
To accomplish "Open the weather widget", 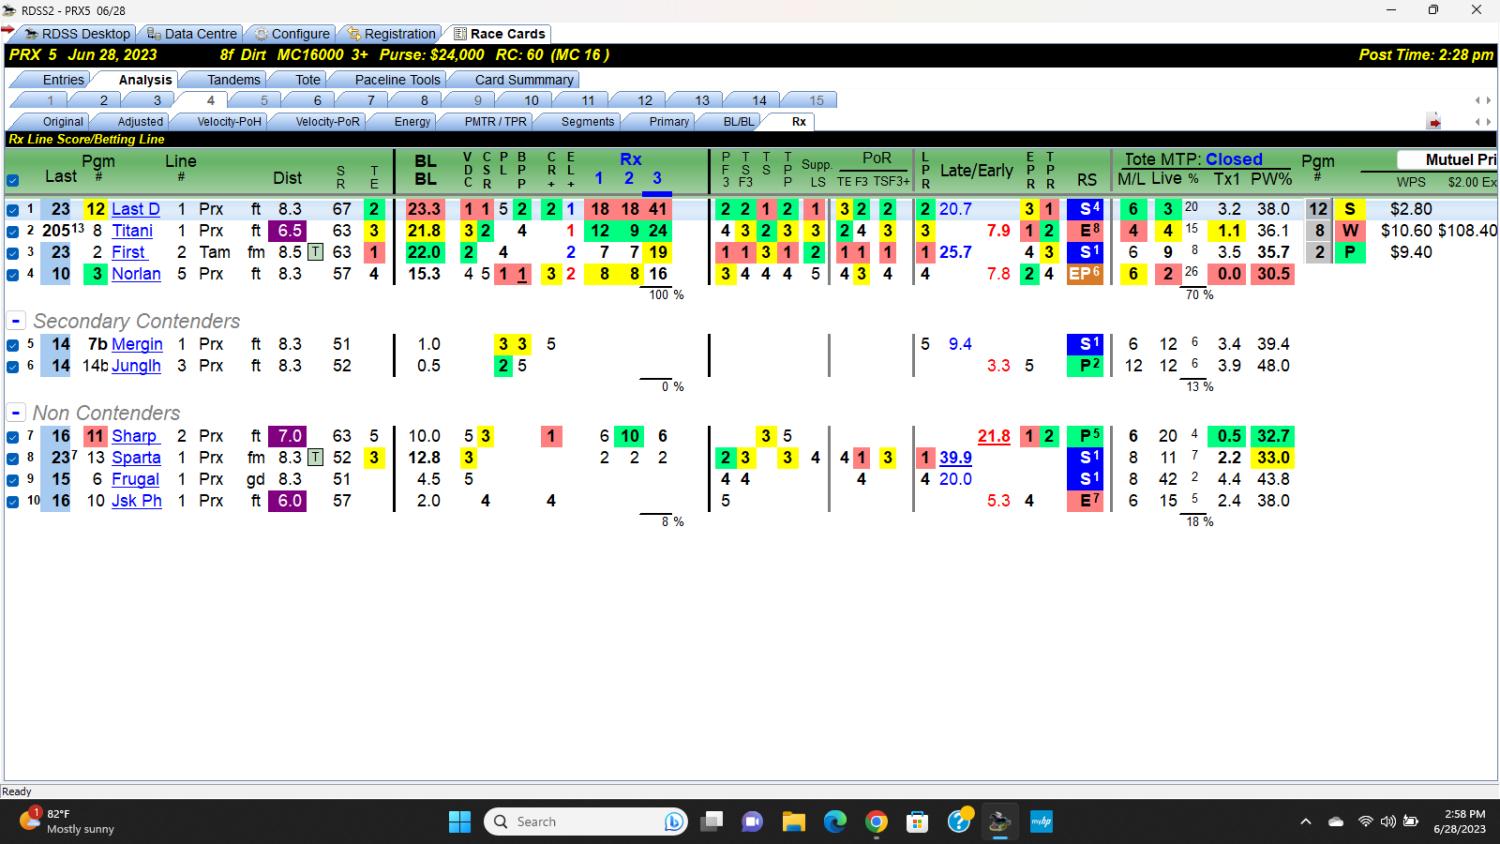I will (66, 821).
